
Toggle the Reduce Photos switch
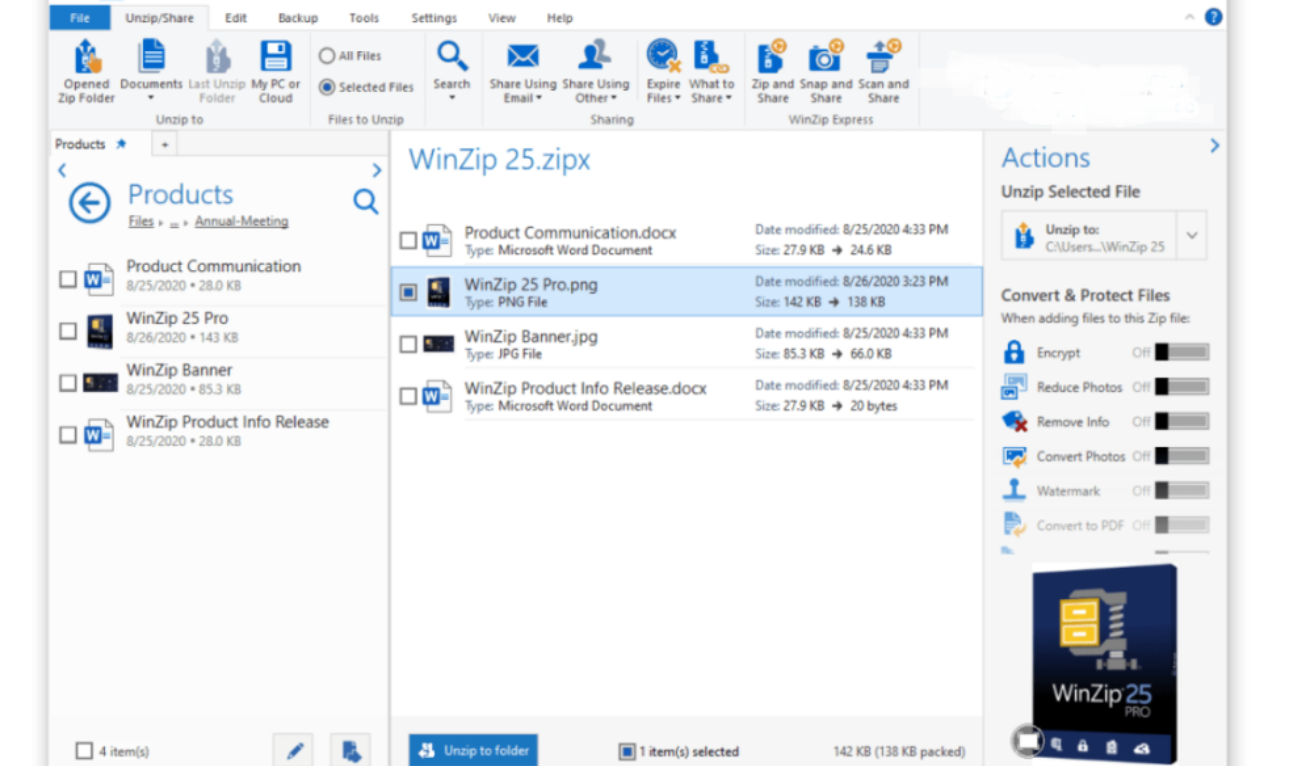pyautogui.click(x=1182, y=387)
